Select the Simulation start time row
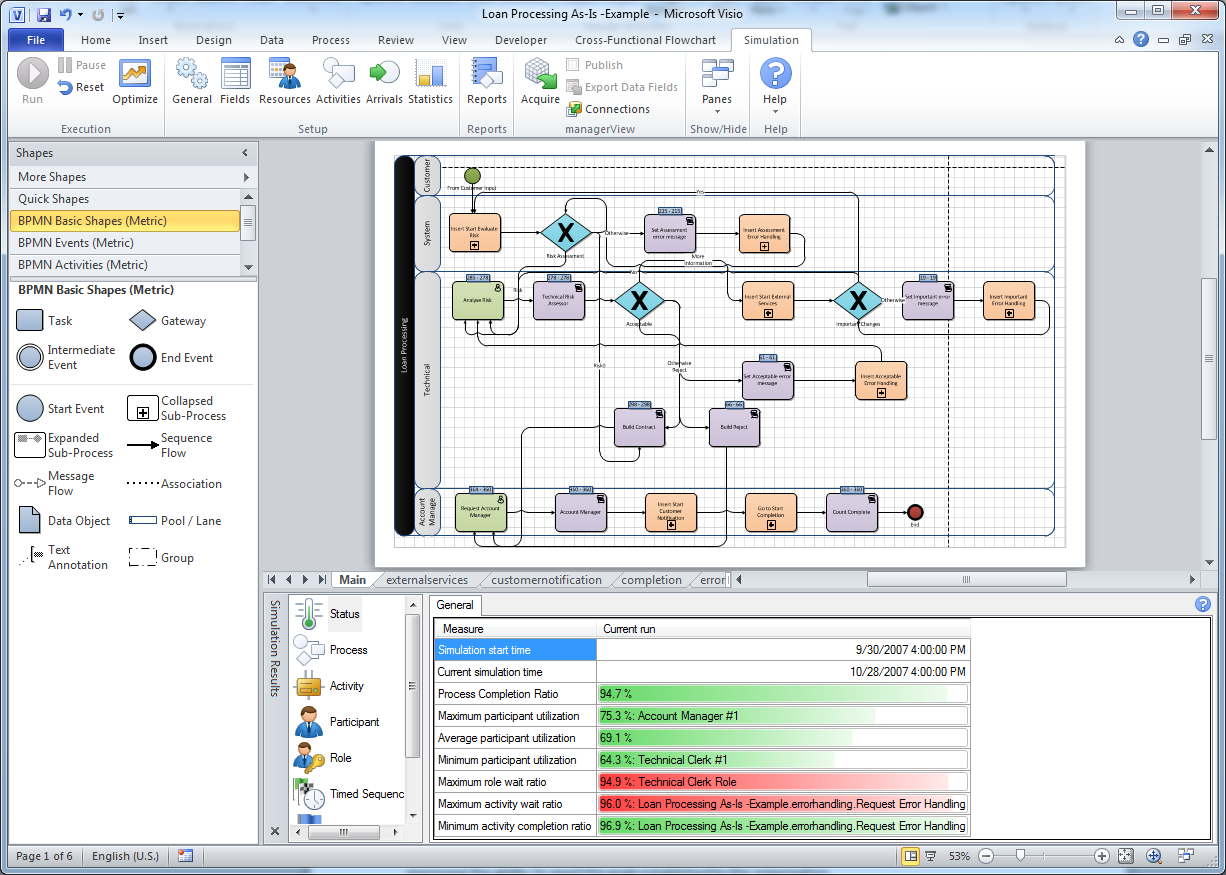The height and width of the screenshot is (875, 1226). click(516, 650)
